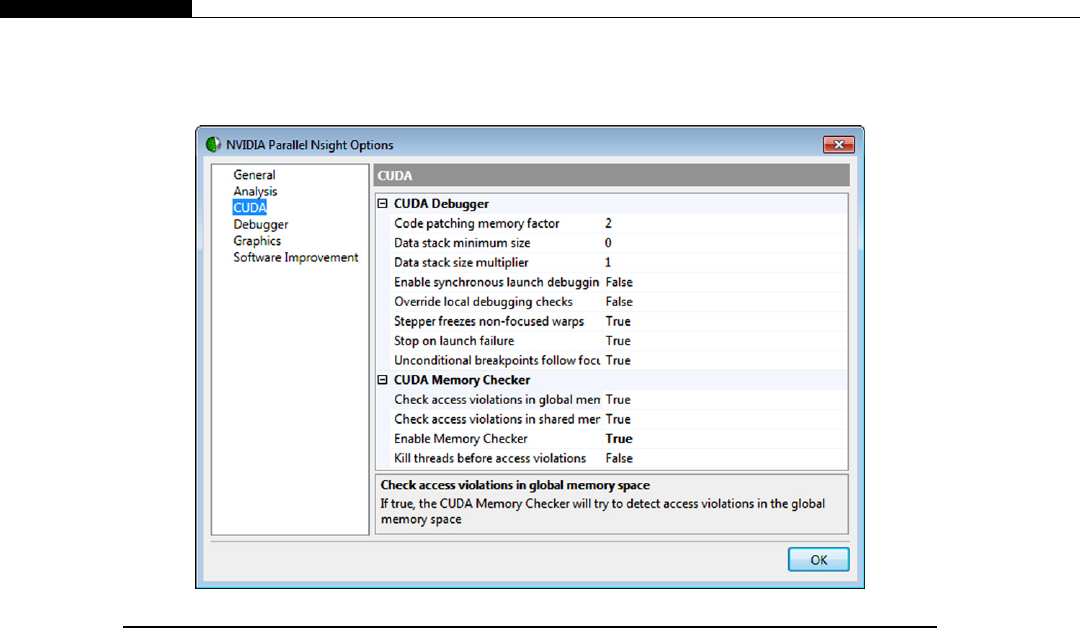Select the CUDA options category
This screenshot has height=628, width=1080.
coord(249,208)
